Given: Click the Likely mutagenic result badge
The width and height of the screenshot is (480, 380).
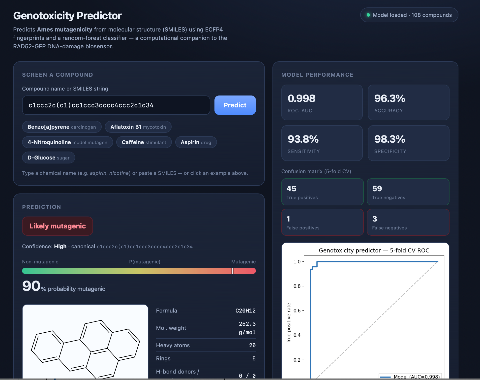Looking at the screenshot, I should (57, 226).
